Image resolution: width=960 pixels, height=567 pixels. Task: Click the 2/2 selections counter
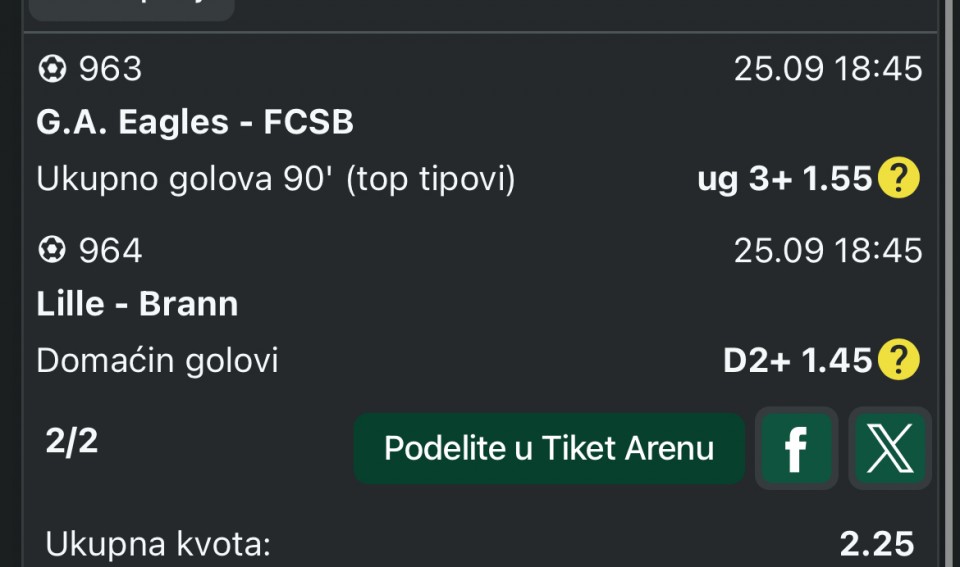point(72,441)
